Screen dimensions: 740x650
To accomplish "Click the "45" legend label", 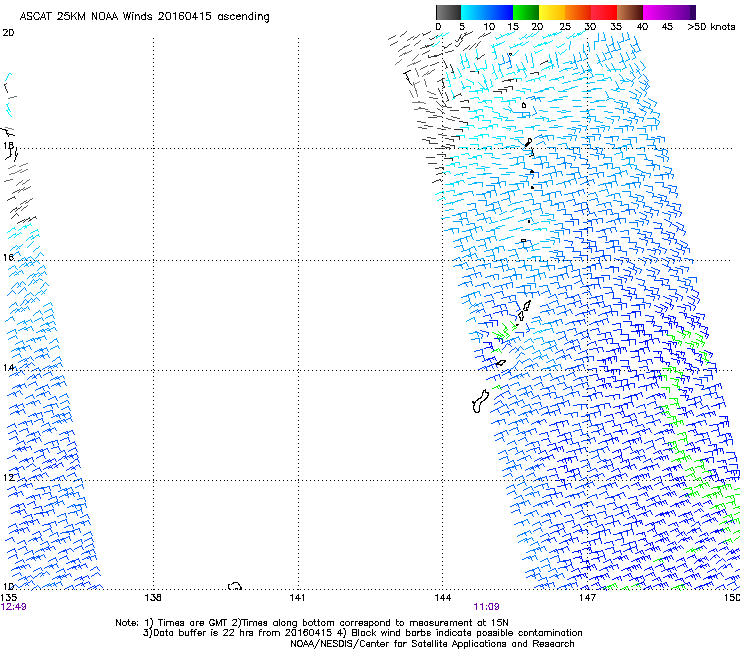I will tap(667, 27).
